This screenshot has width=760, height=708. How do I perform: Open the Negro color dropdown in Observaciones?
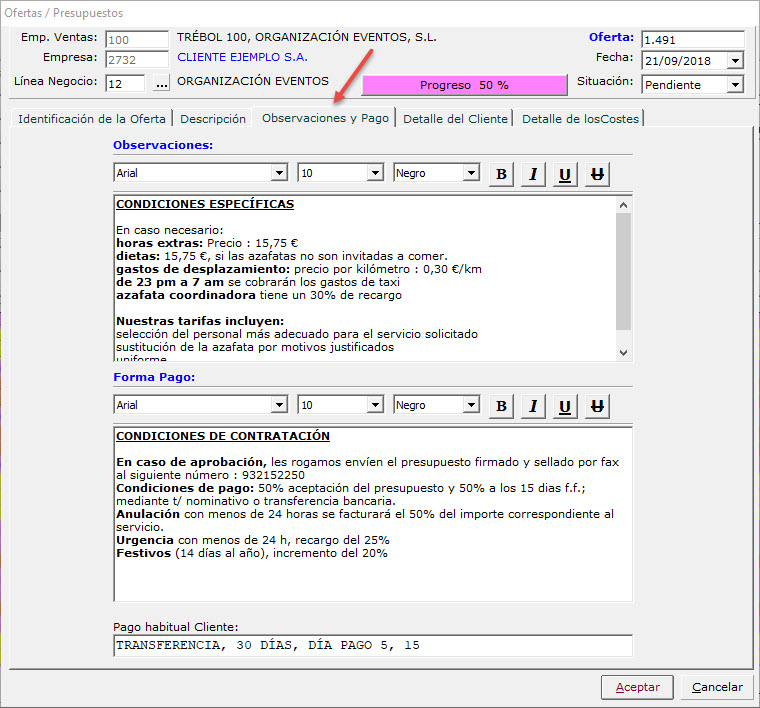pyautogui.click(x=471, y=173)
